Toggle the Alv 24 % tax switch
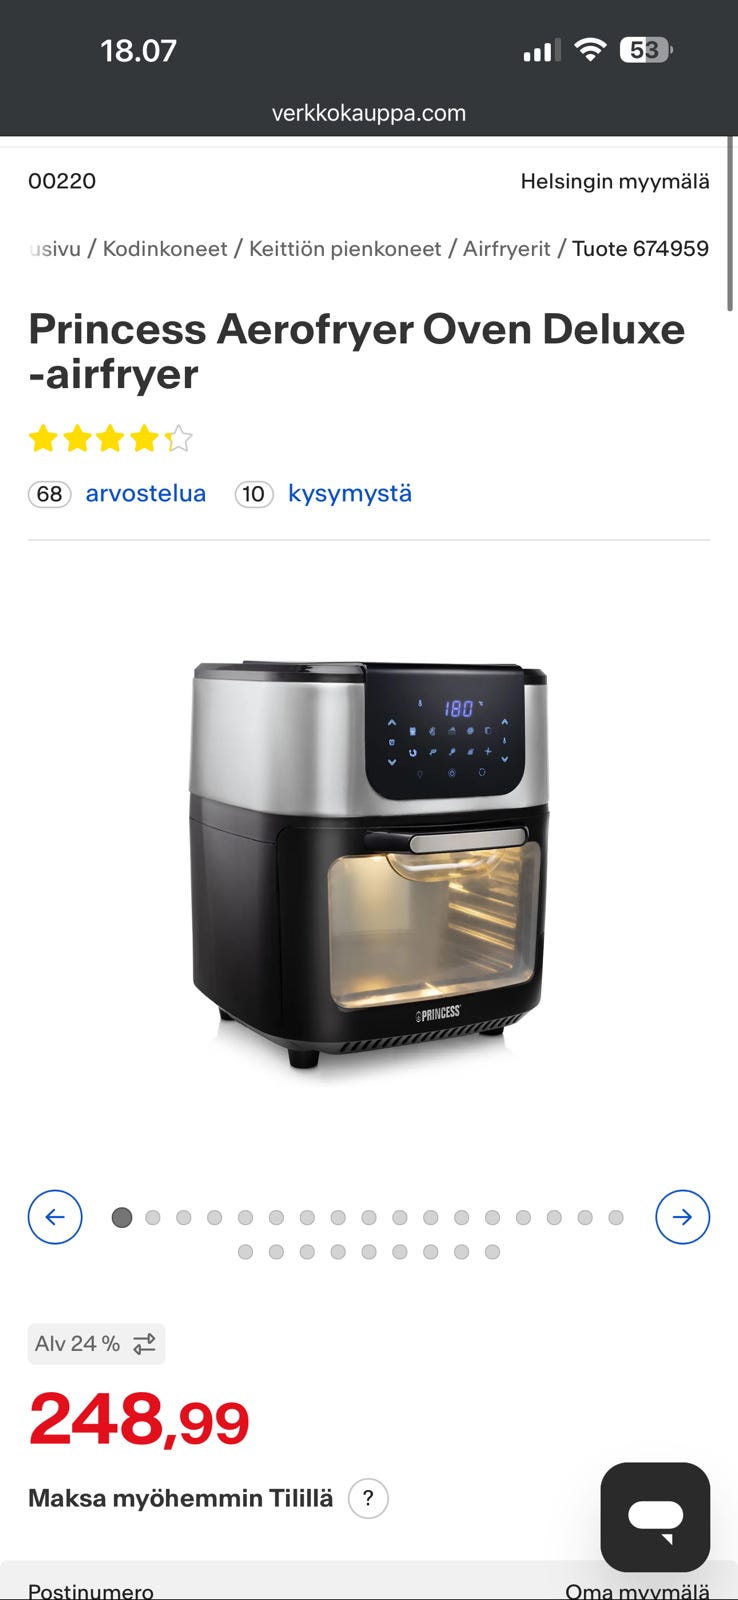738x1600 pixels. pyautogui.click(x=96, y=1344)
